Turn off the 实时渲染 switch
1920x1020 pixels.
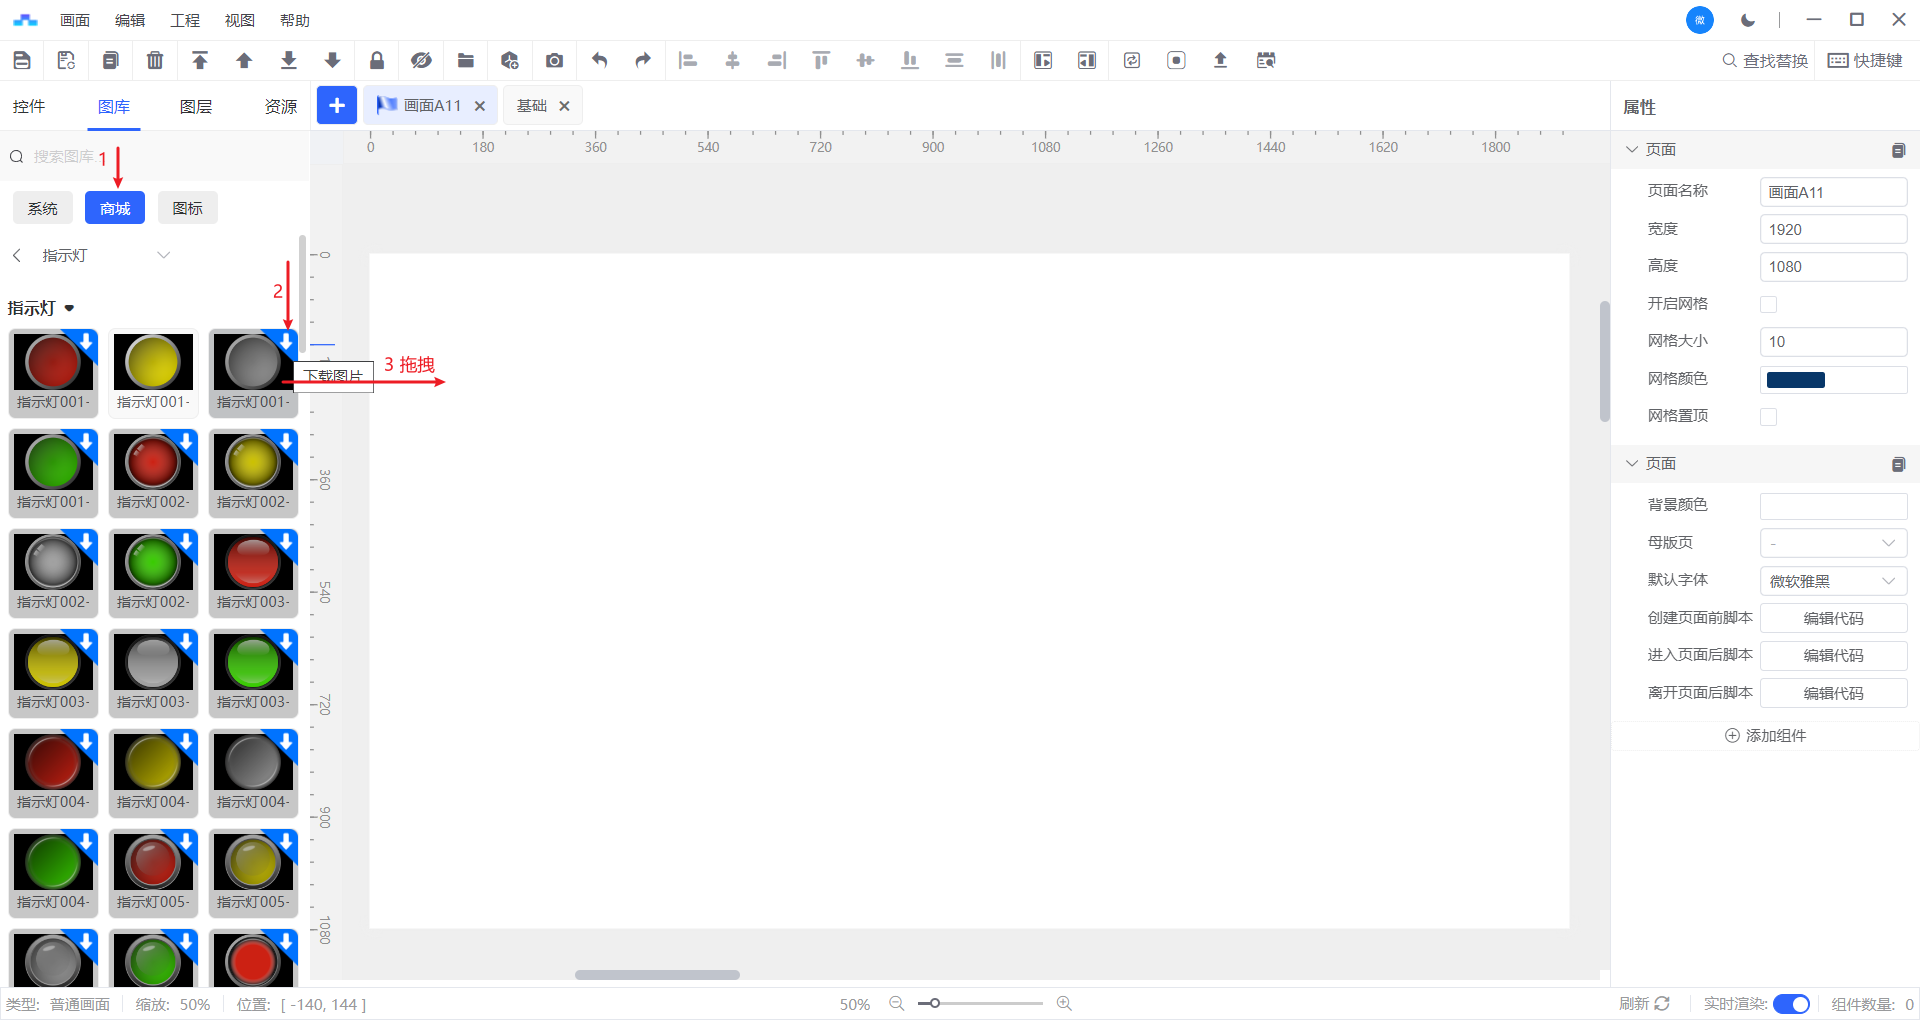tap(1790, 1004)
